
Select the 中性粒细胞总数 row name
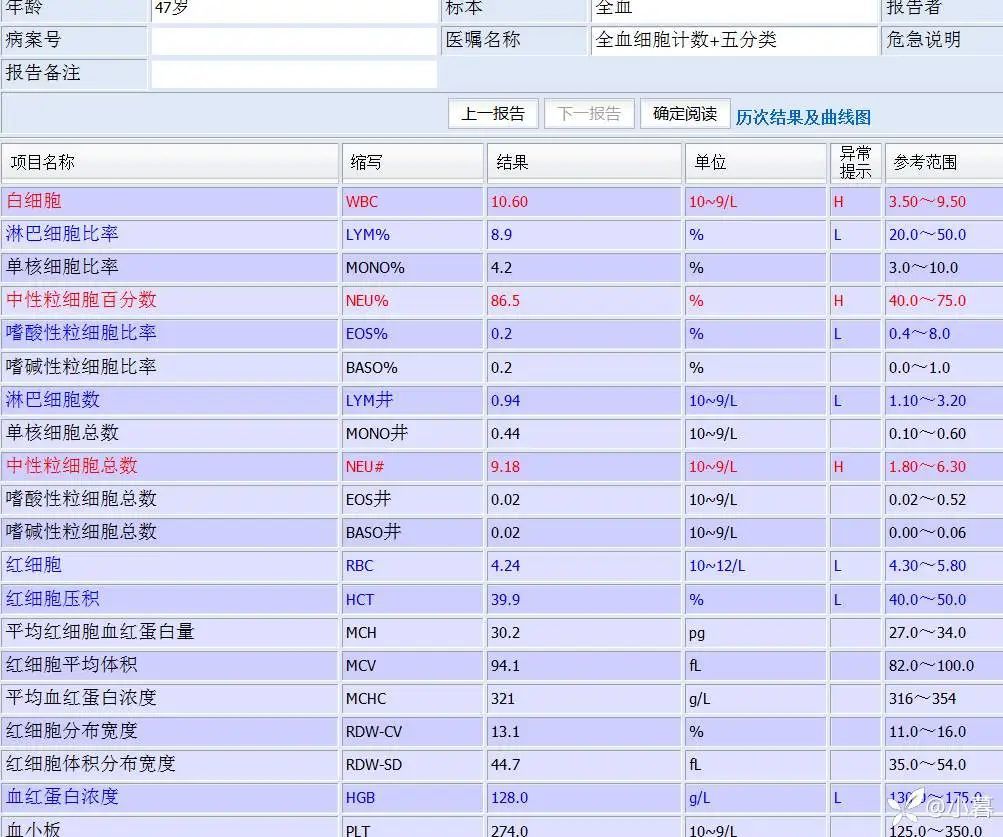coord(72,466)
